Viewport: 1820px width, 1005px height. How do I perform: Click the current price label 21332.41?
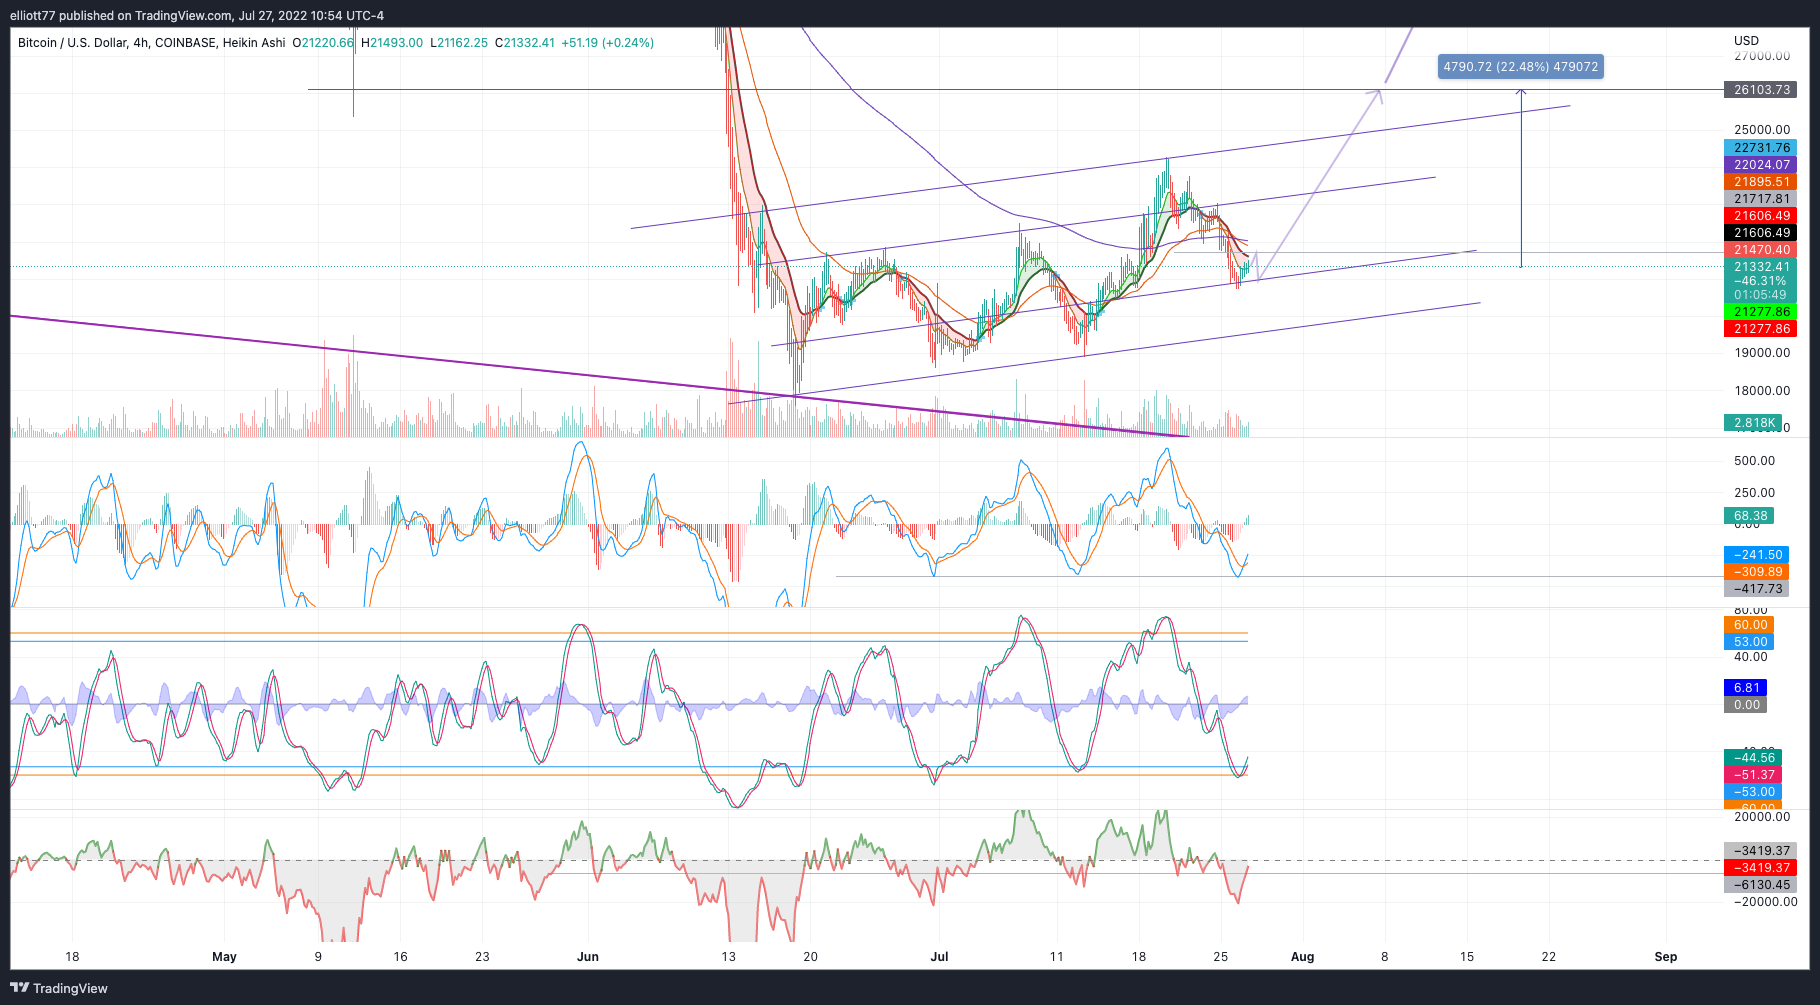pyautogui.click(x=1760, y=267)
